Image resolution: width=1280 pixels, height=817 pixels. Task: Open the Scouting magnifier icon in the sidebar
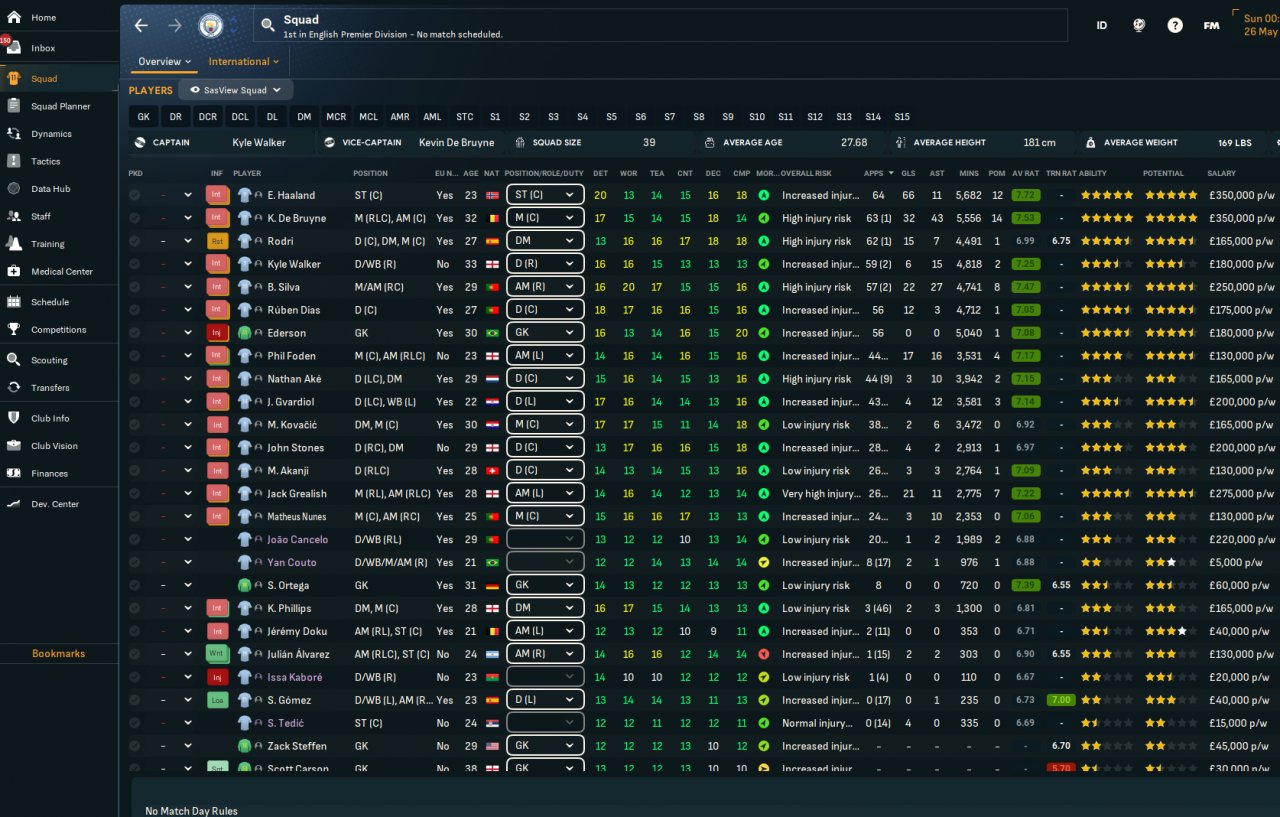tap(13, 360)
